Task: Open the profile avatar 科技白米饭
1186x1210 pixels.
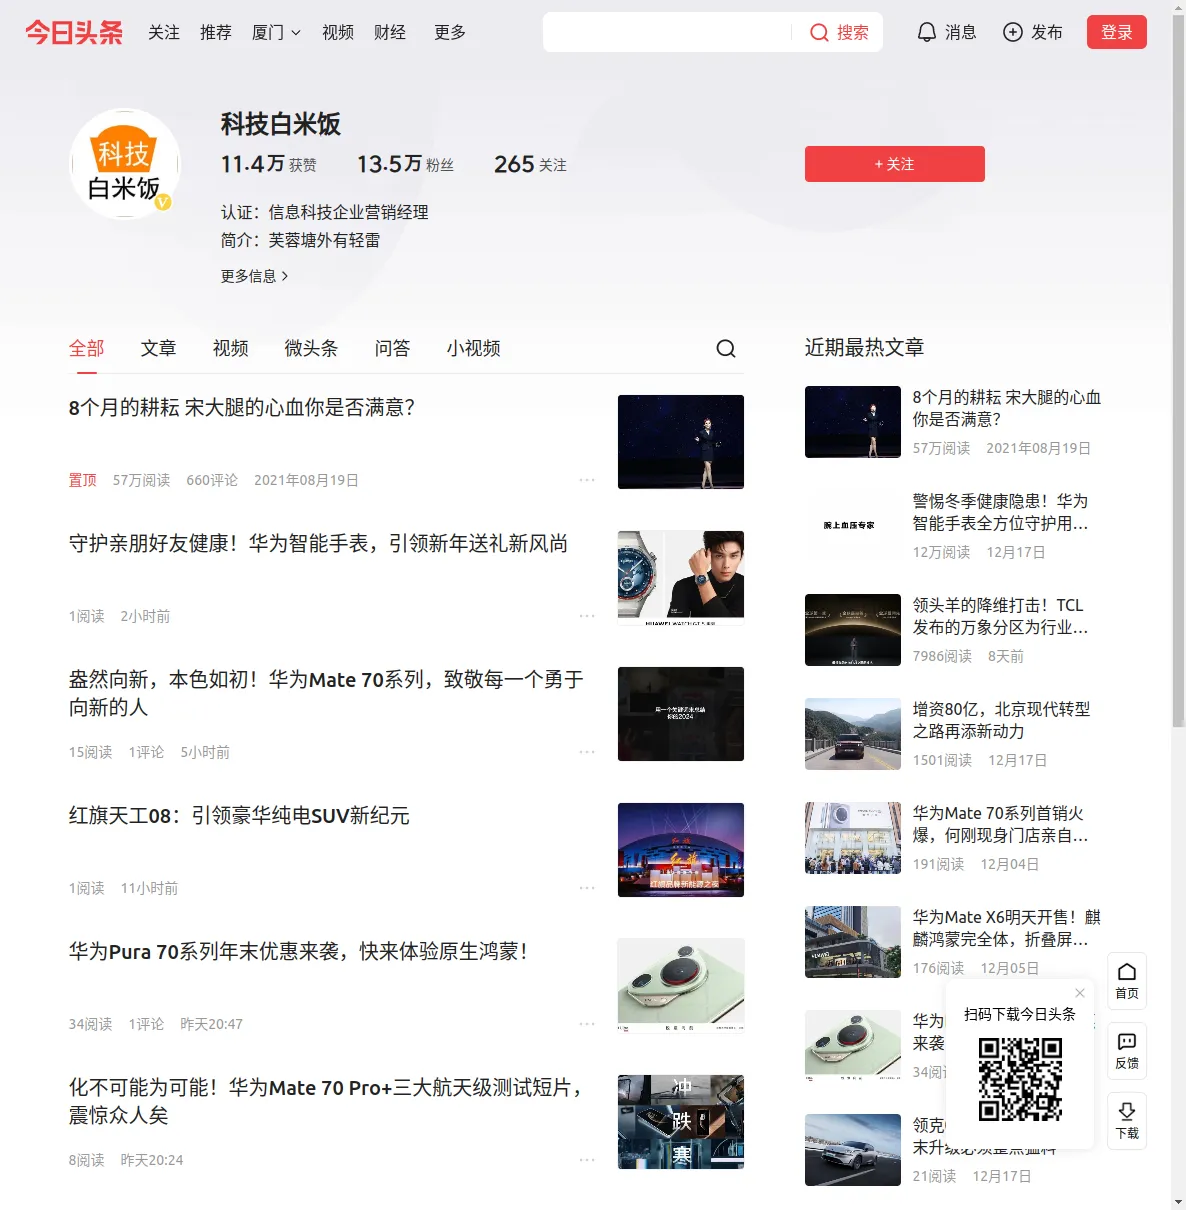Action: click(x=124, y=164)
